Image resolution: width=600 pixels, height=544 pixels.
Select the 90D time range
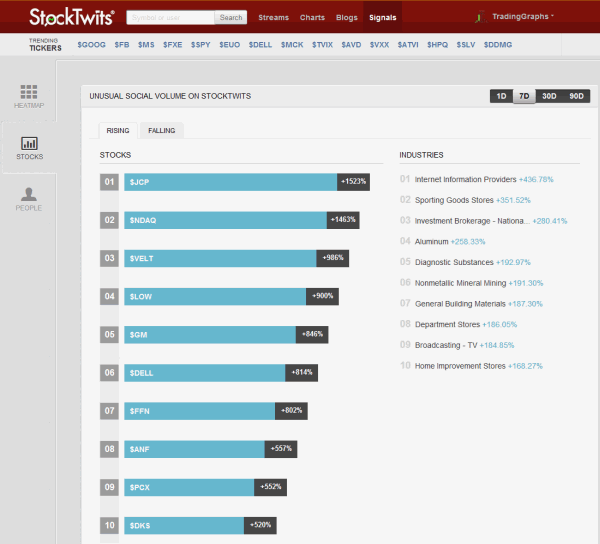[x=576, y=96]
